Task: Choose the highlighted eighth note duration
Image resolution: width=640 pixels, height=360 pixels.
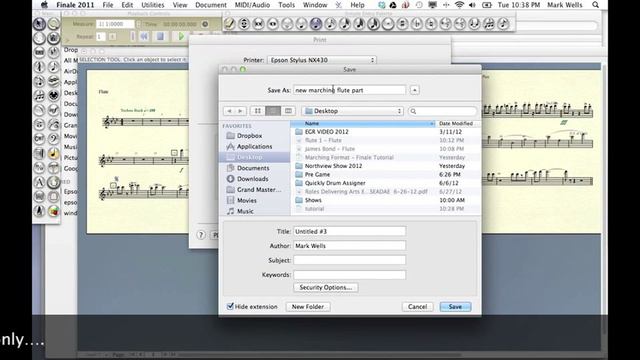Action: [x=316, y=24]
